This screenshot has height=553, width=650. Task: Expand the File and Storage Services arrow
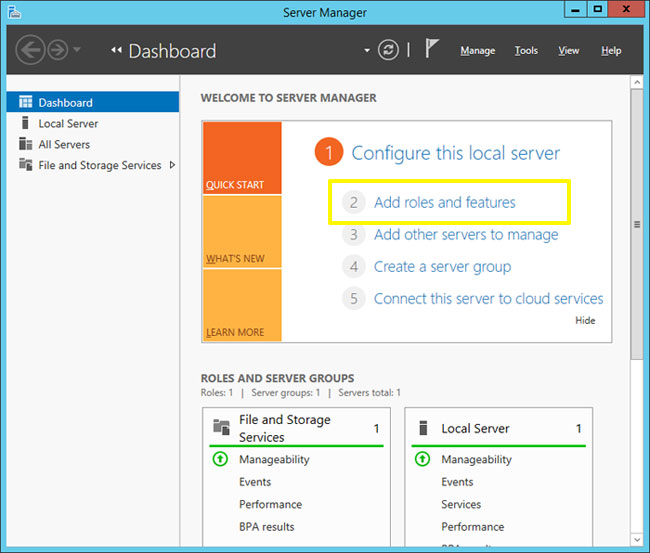tap(172, 165)
